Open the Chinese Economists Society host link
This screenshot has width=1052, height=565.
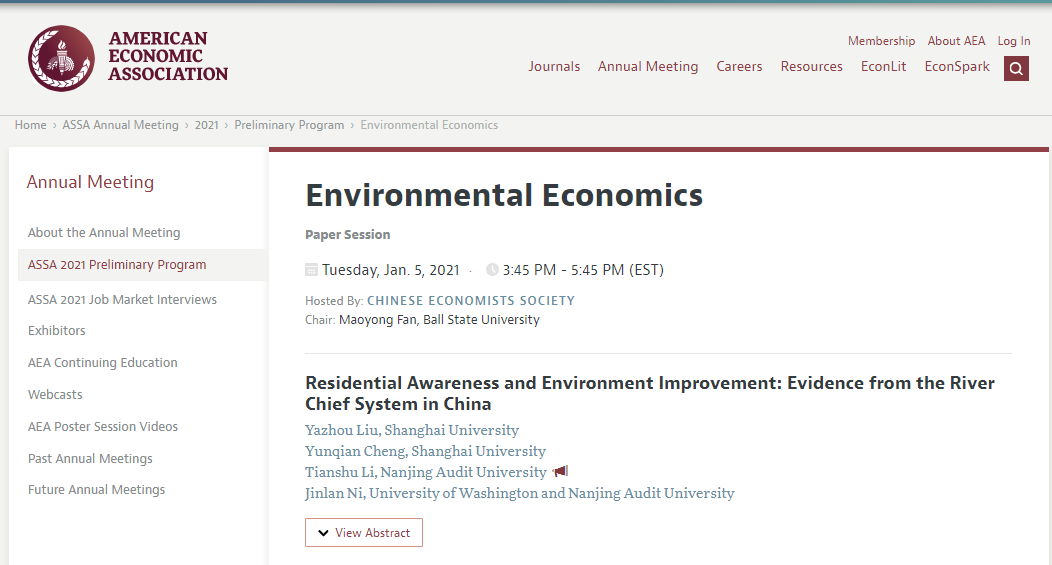tap(471, 301)
